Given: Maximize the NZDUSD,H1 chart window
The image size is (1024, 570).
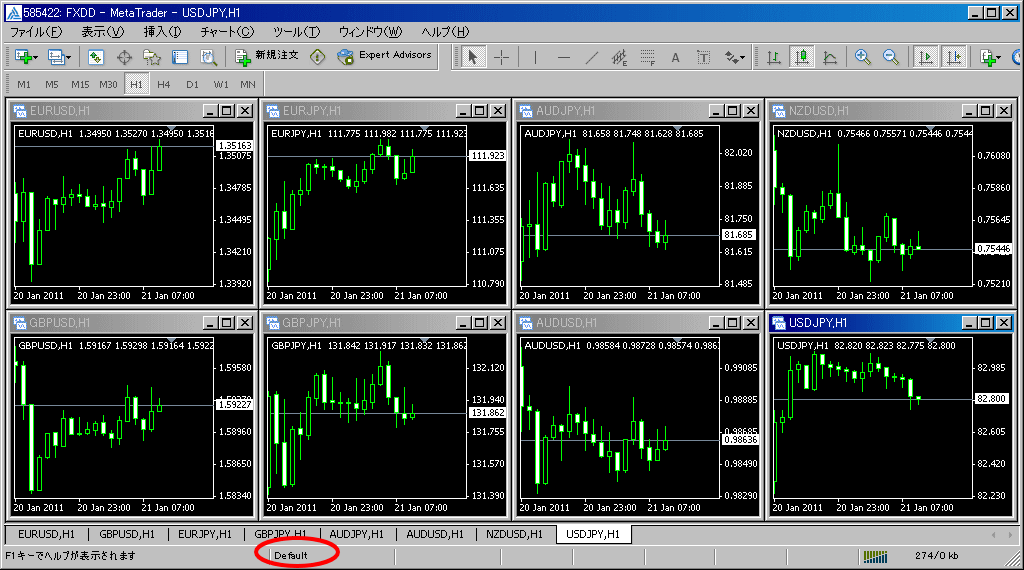Looking at the screenshot, I should point(986,111).
